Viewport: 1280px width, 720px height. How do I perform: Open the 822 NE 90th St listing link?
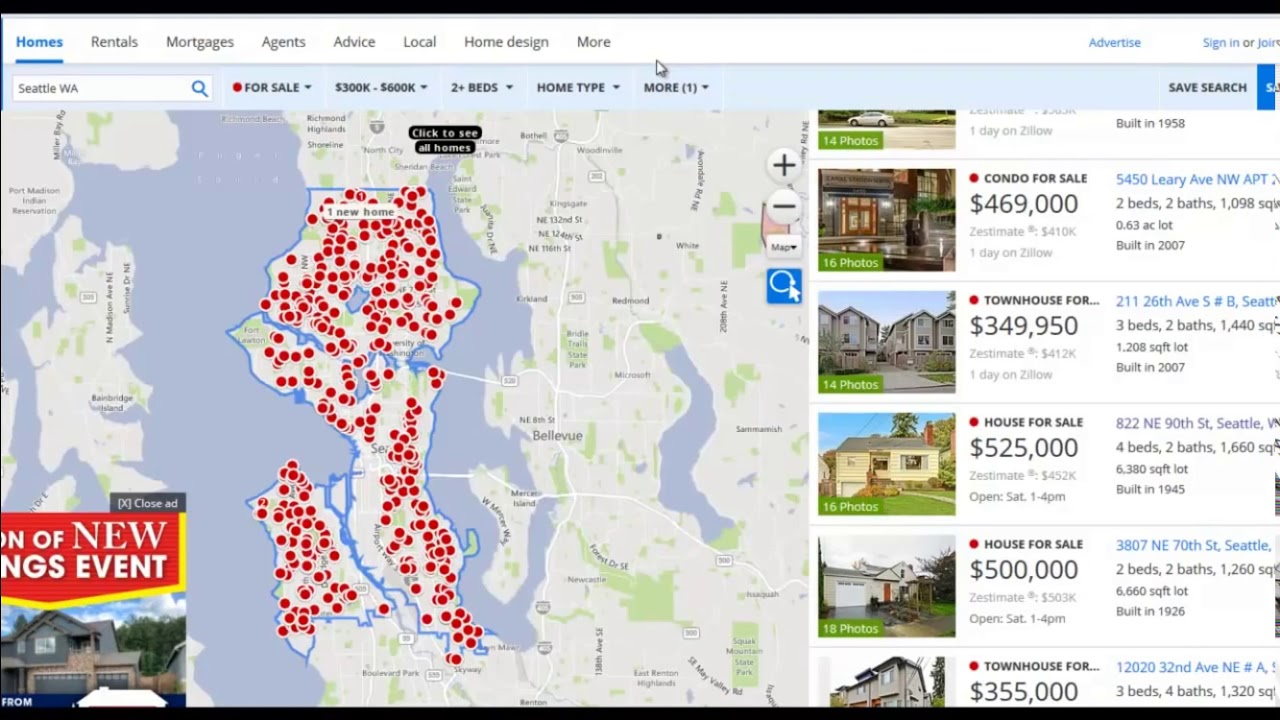click(x=1197, y=424)
